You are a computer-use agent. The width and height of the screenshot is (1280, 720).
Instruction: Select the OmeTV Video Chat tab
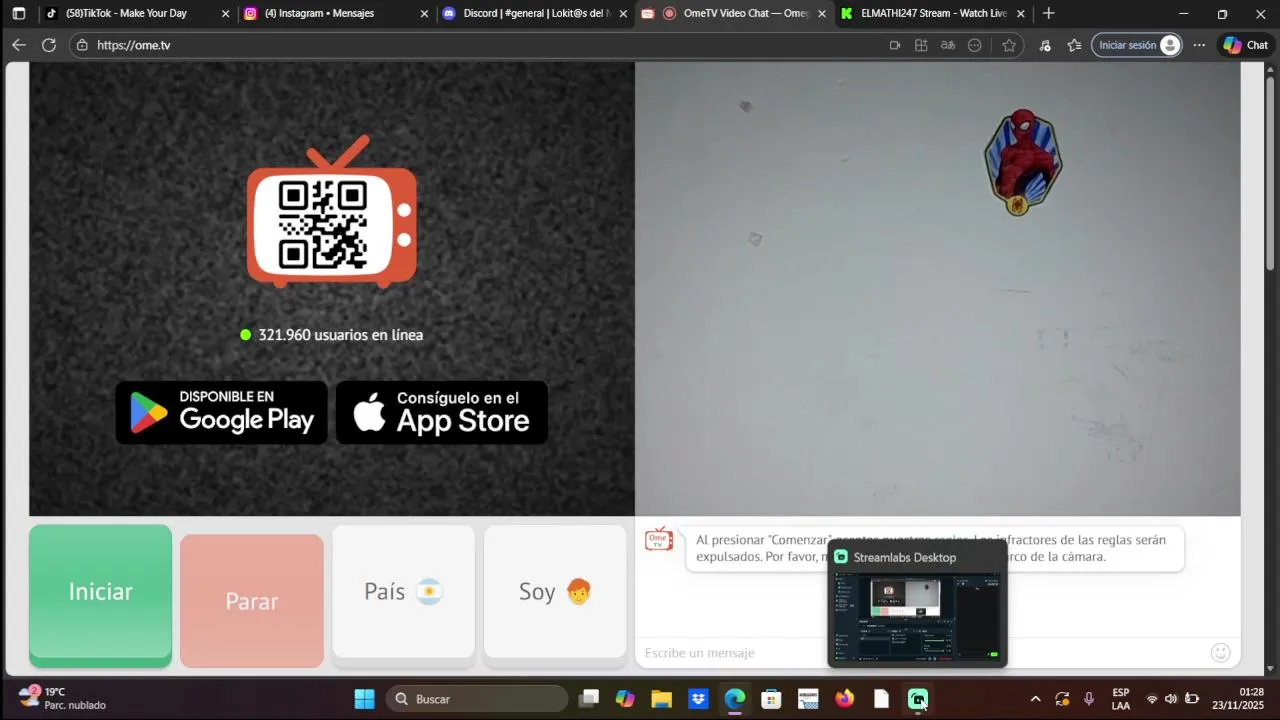[x=735, y=14]
